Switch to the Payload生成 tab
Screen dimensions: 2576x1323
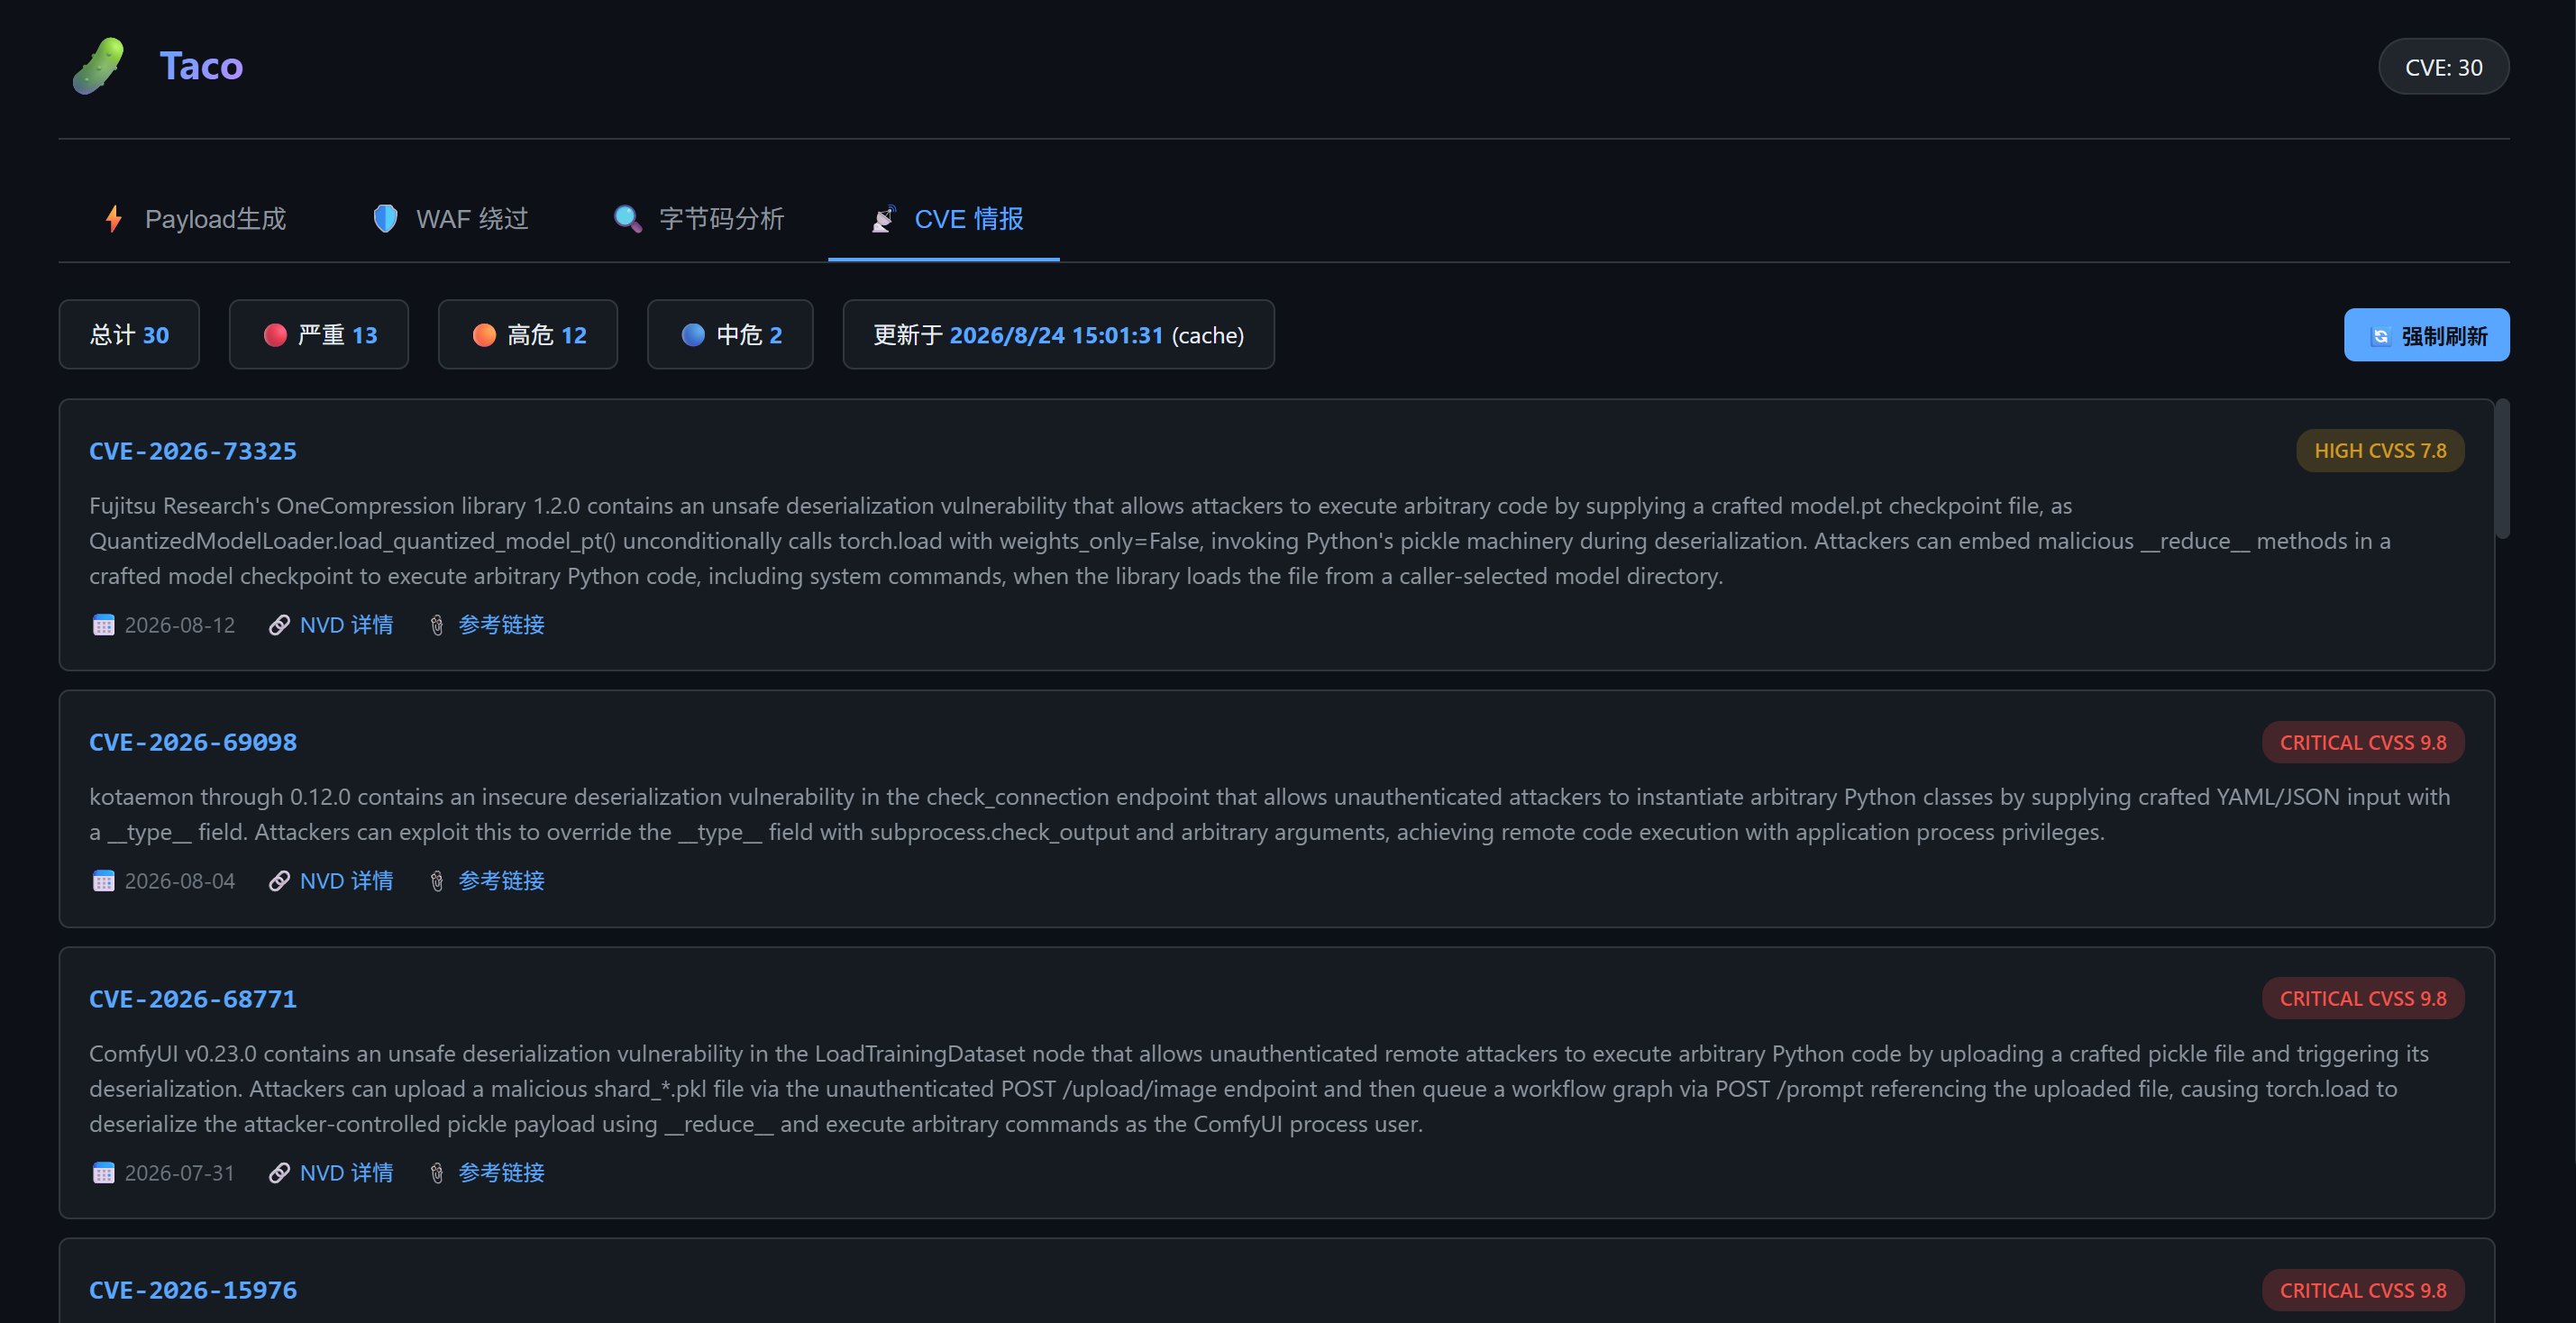click(x=195, y=219)
